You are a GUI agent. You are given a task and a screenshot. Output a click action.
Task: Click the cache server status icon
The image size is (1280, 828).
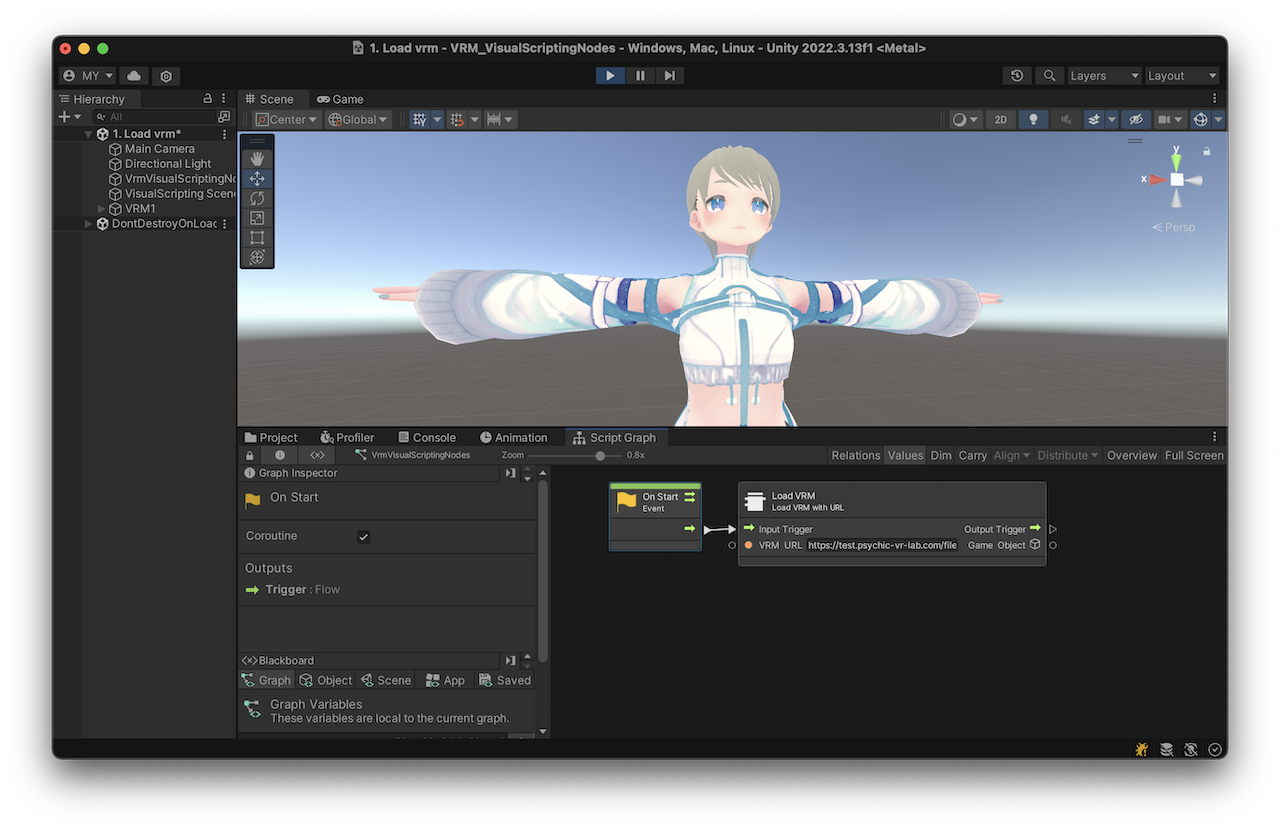click(1166, 749)
